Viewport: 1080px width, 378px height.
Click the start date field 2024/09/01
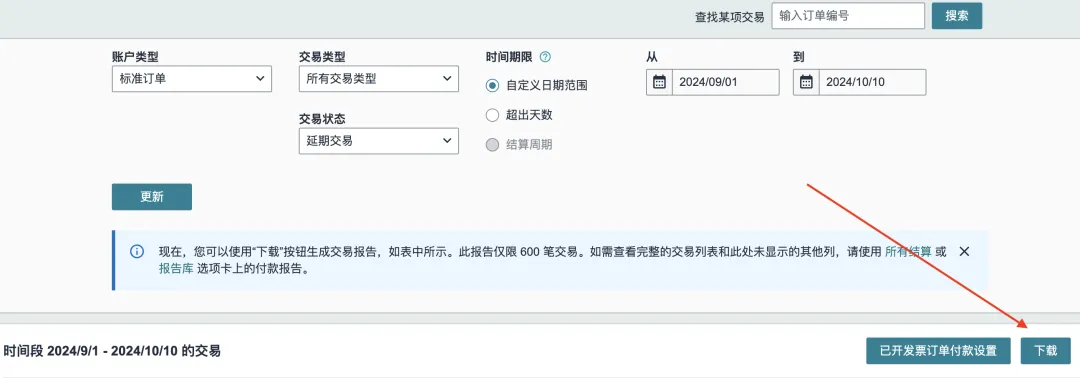click(x=725, y=82)
